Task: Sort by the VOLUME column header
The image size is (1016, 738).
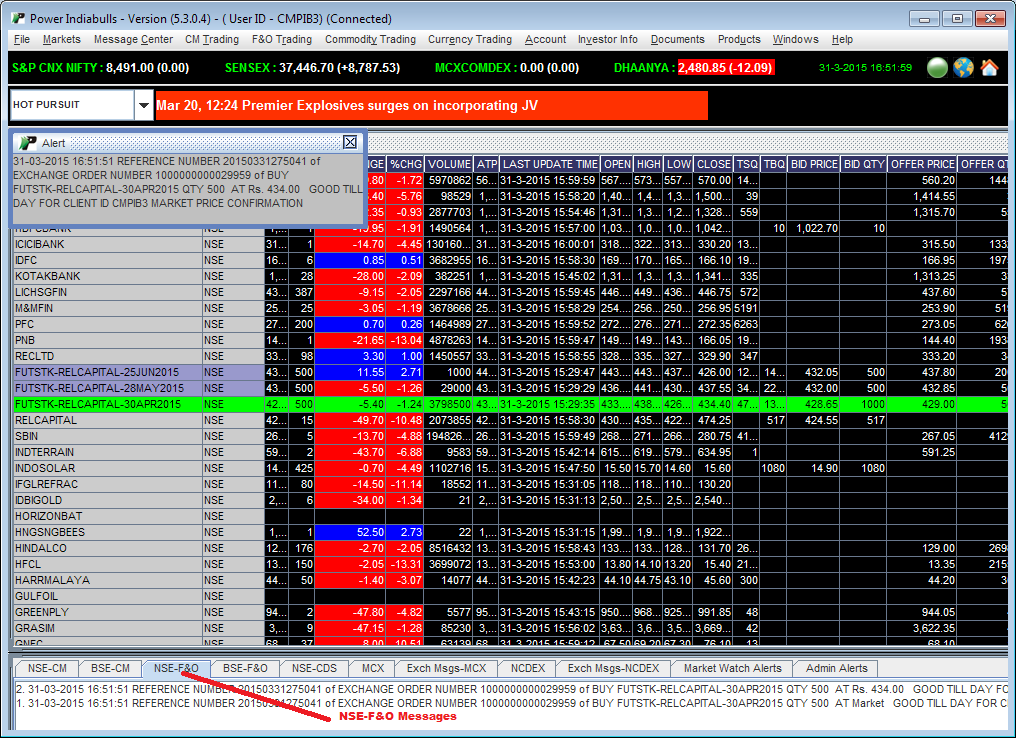Action: pos(449,164)
